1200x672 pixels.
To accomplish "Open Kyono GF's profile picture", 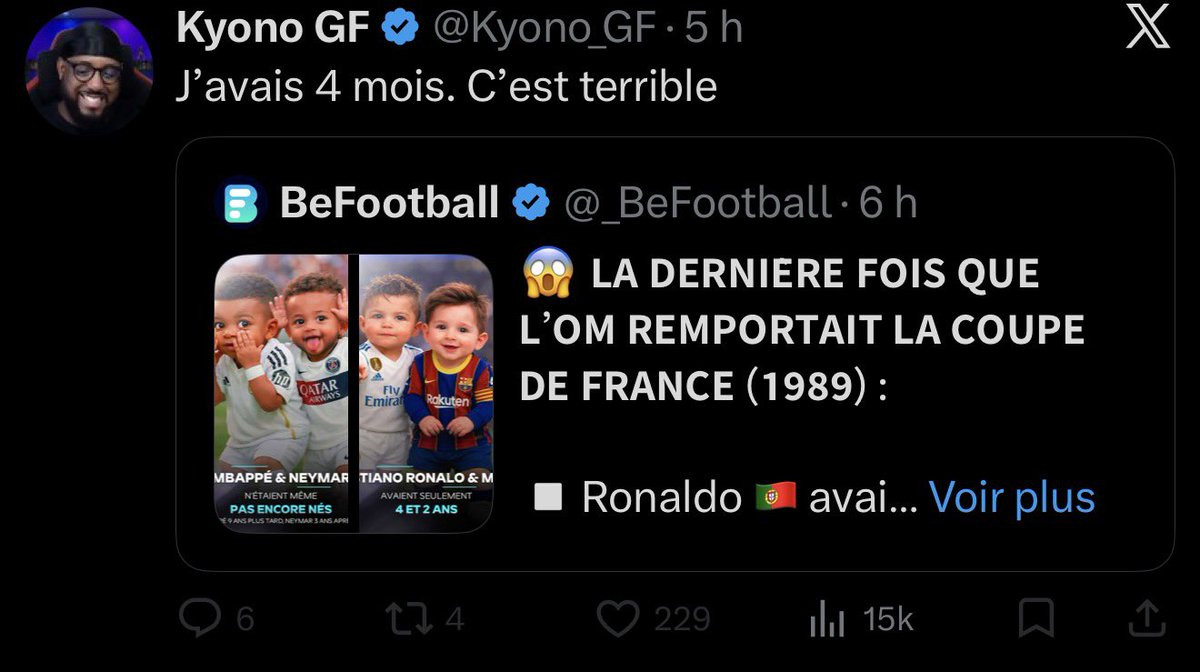I will coord(88,74).
